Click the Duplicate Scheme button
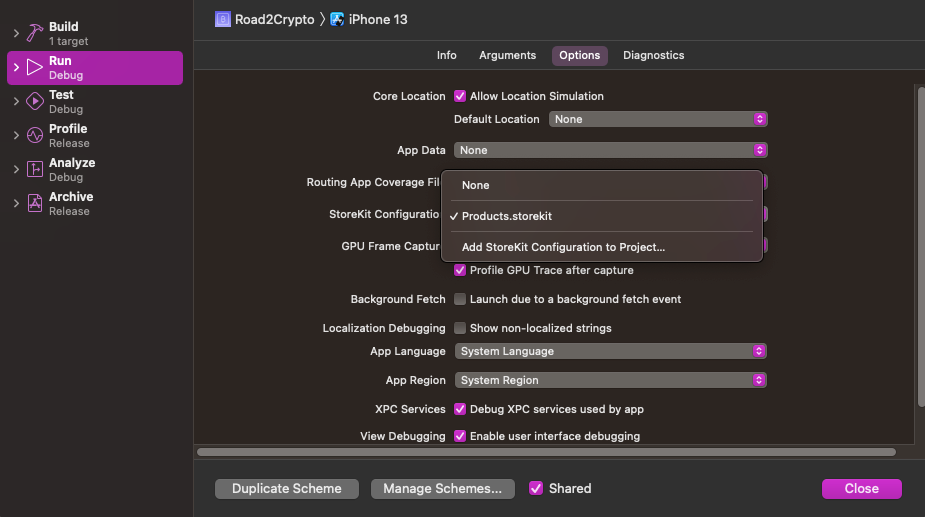This screenshot has height=517, width=925. coord(287,489)
